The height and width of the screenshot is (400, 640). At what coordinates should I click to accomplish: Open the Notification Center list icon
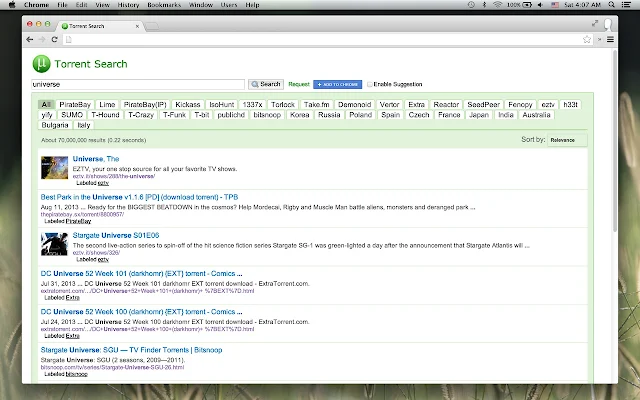point(626,5)
